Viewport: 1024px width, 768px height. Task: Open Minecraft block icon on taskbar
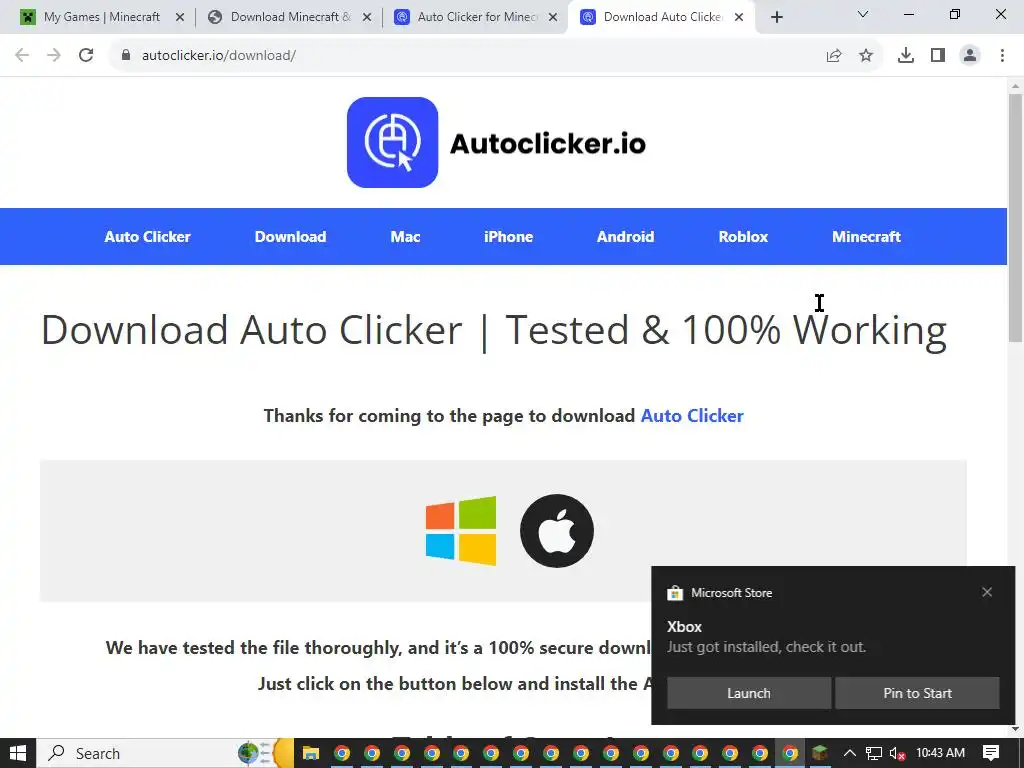click(x=820, y=754)
